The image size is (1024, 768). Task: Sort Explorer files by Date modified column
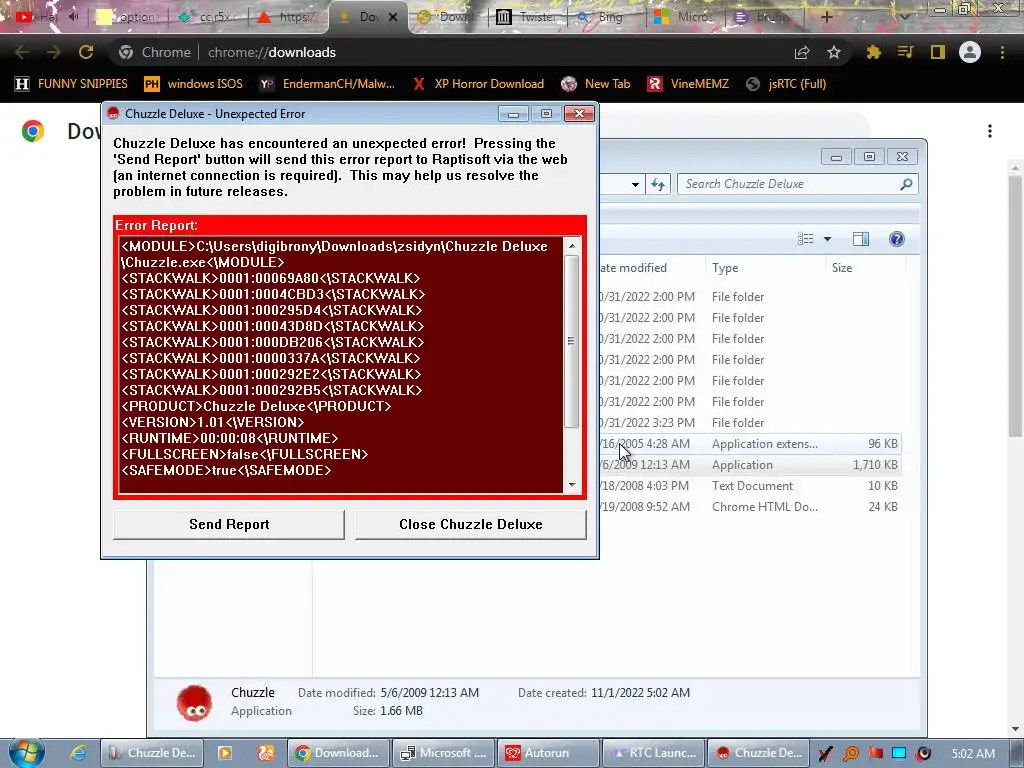(652, 268)
